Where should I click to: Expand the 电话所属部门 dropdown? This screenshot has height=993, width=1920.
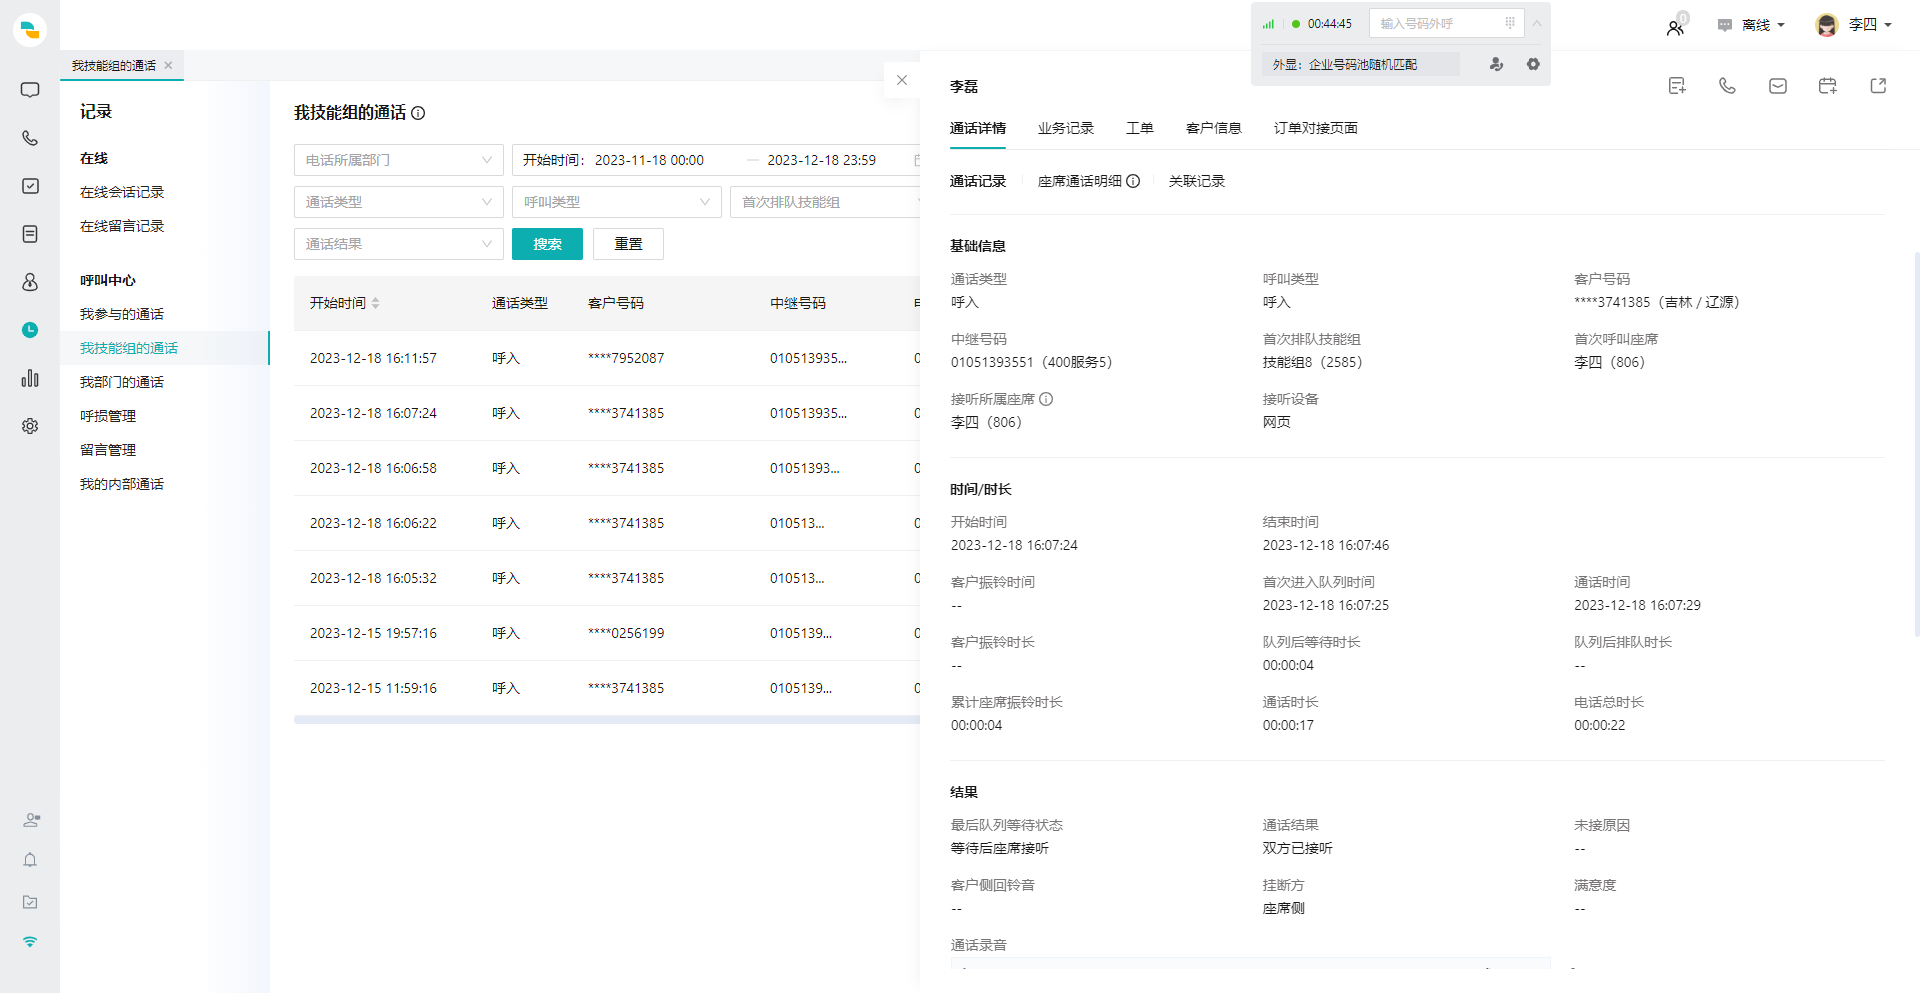click(x=399, y=160)
